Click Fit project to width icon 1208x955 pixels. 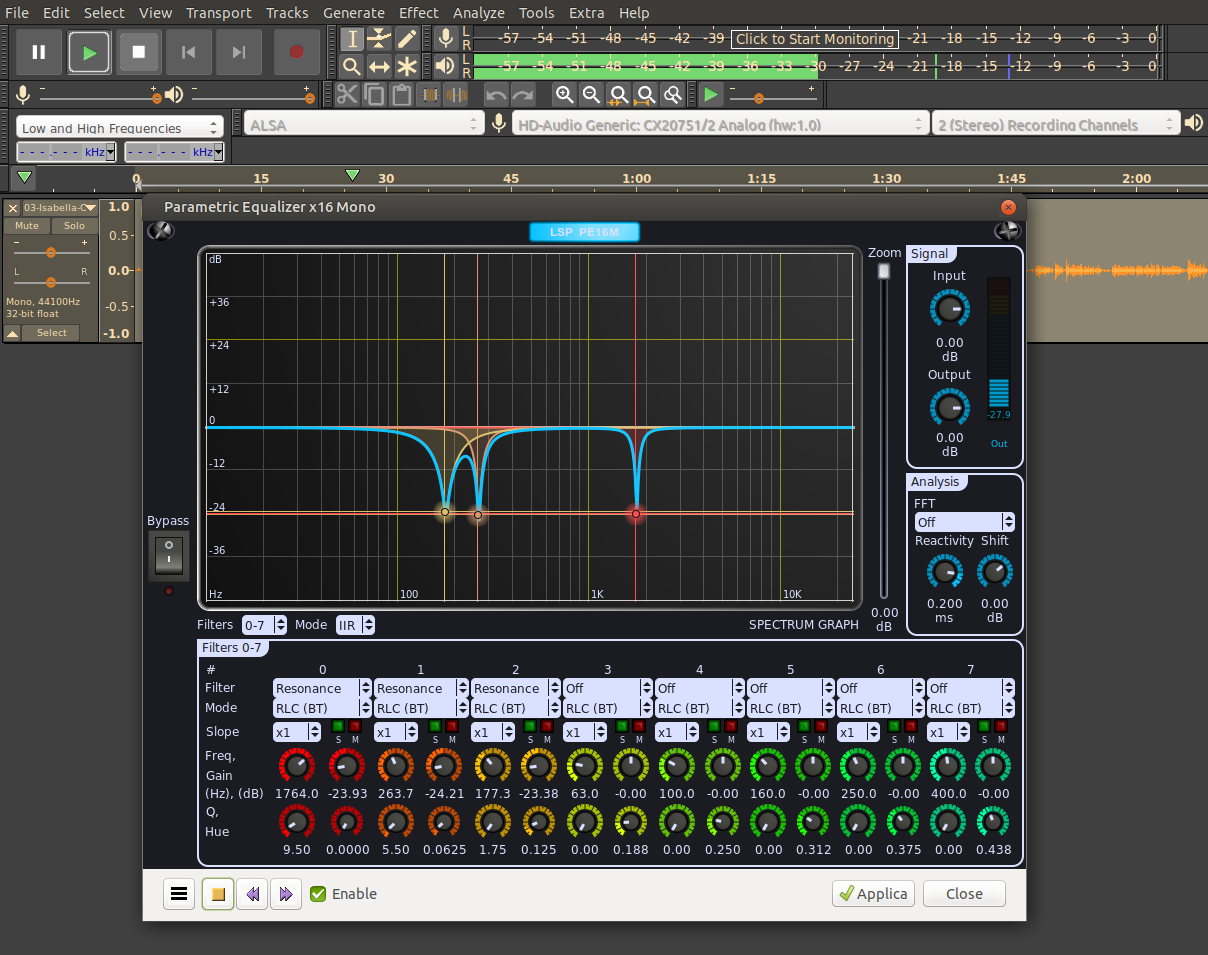pyautogui.click(x=646, y=95)
